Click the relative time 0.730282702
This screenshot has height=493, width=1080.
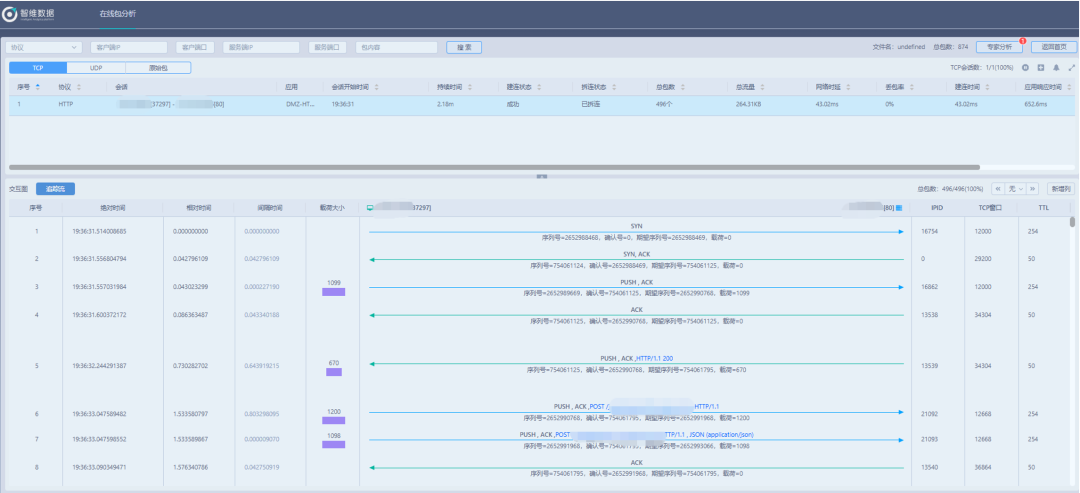coord(191,366)
